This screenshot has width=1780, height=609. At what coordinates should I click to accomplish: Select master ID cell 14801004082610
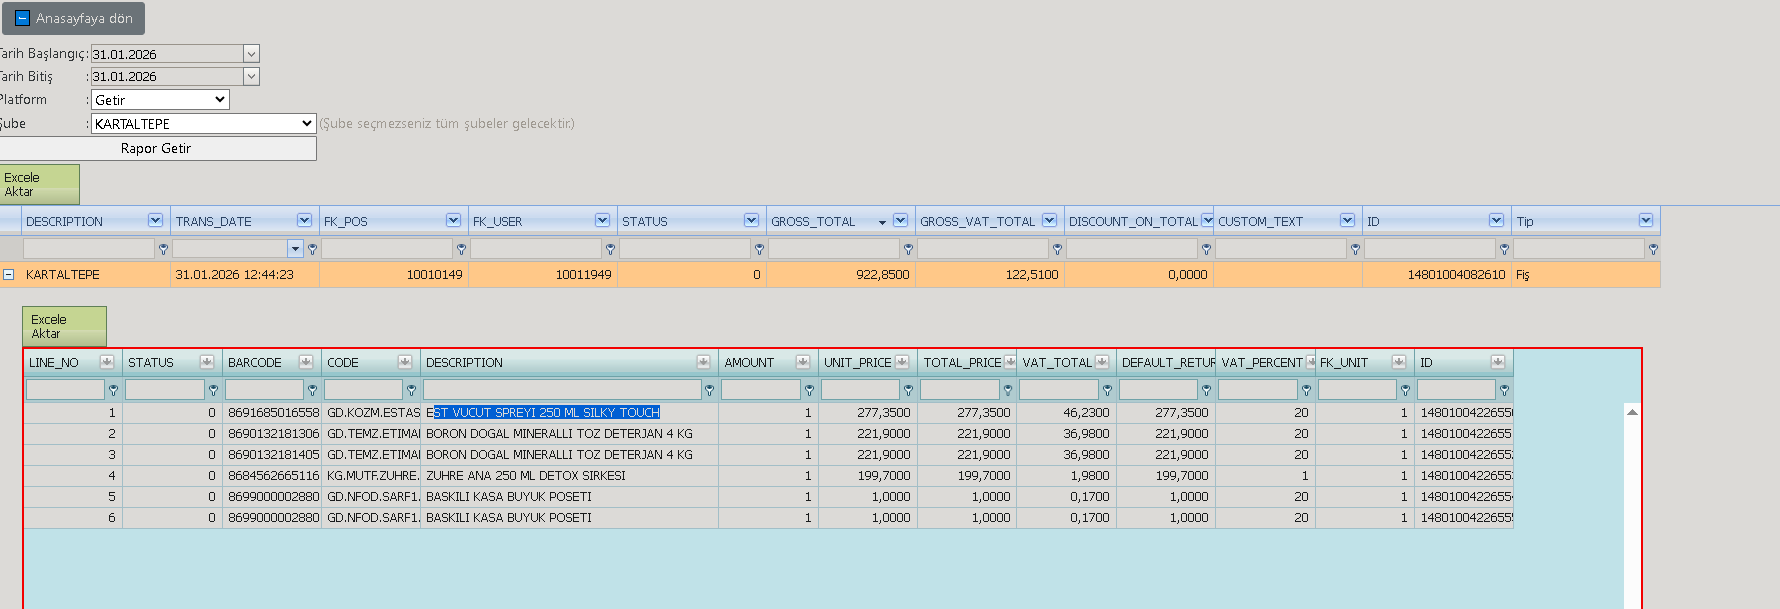(1436, 274)
